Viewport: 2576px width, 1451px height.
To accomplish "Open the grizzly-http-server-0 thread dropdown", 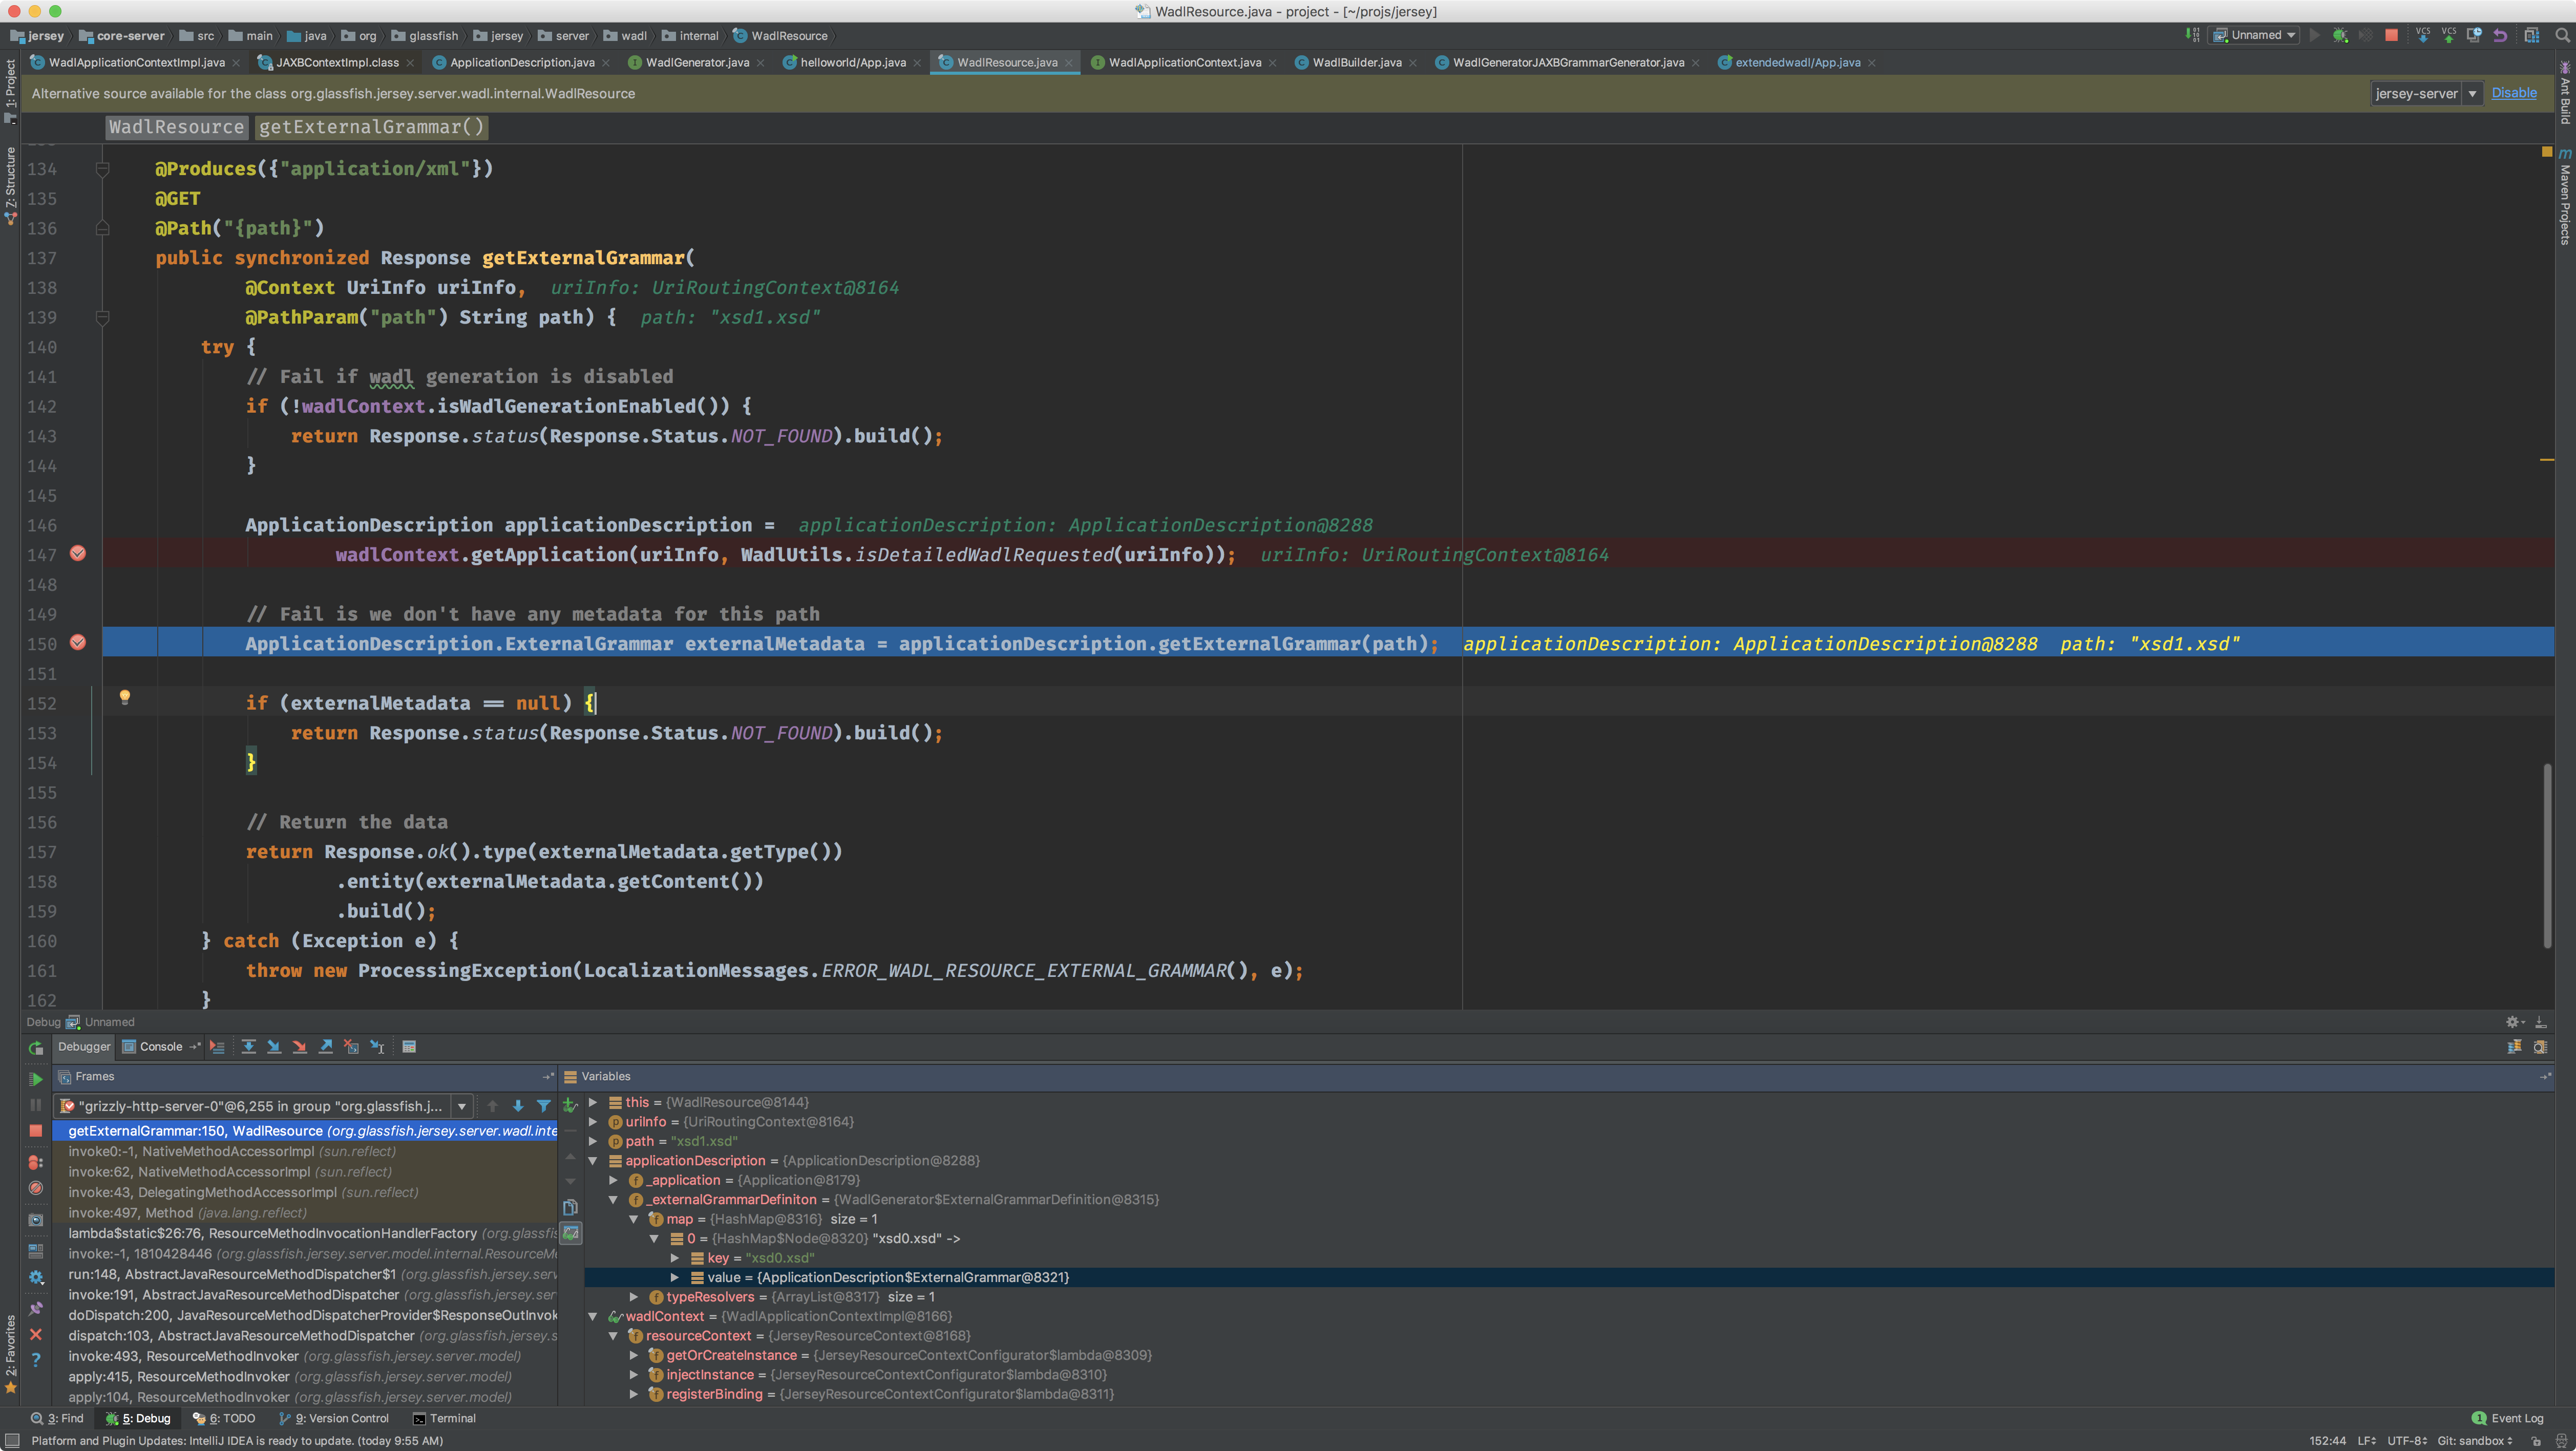I will 461,1106.
